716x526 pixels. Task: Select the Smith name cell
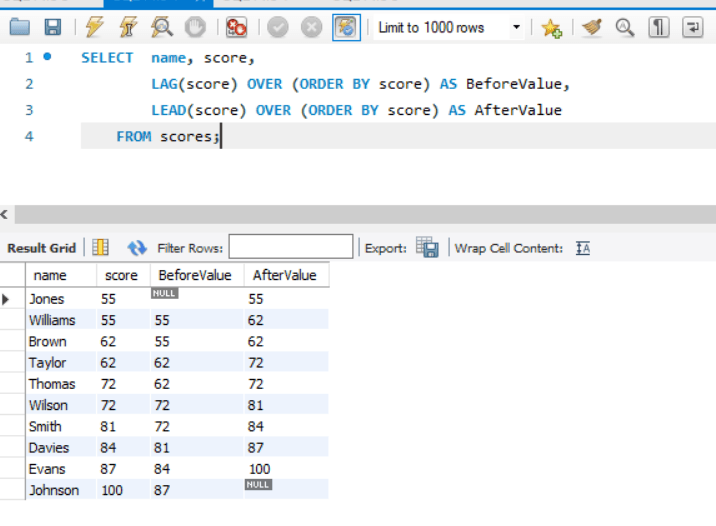point(61,426)
